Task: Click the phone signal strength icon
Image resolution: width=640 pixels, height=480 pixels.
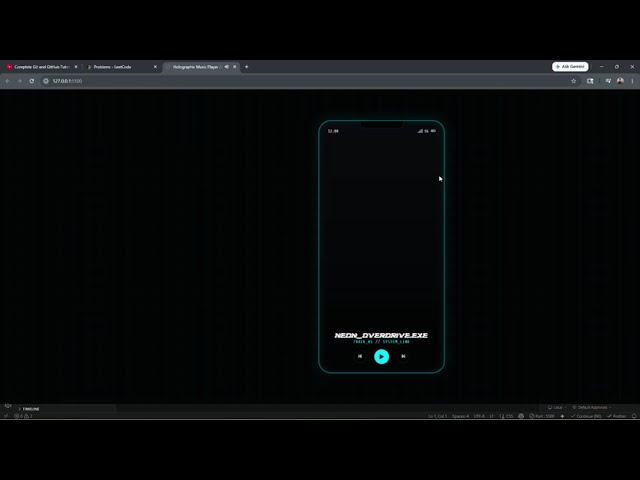Action: (420, 131)
